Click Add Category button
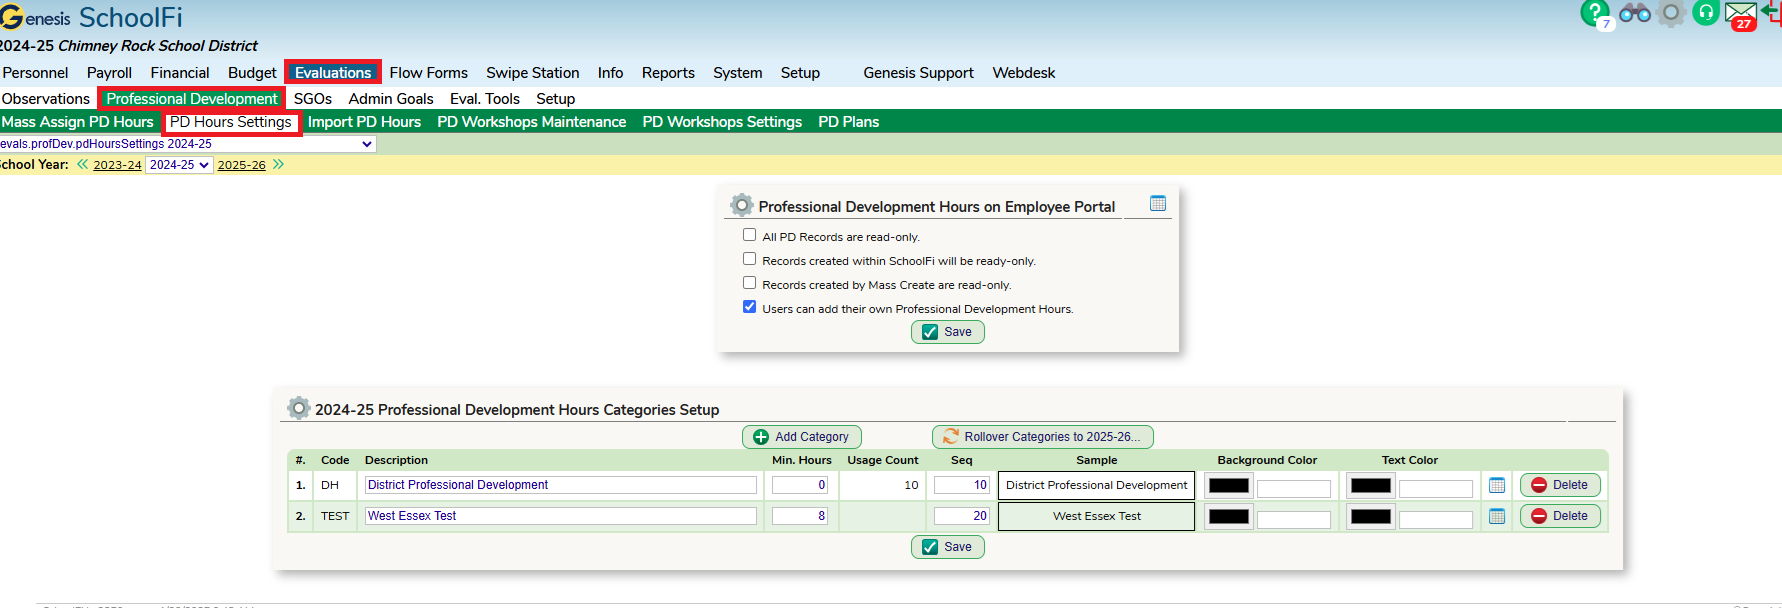The image size is (1782, 608). pyautogui.click(x=802, y=437)
